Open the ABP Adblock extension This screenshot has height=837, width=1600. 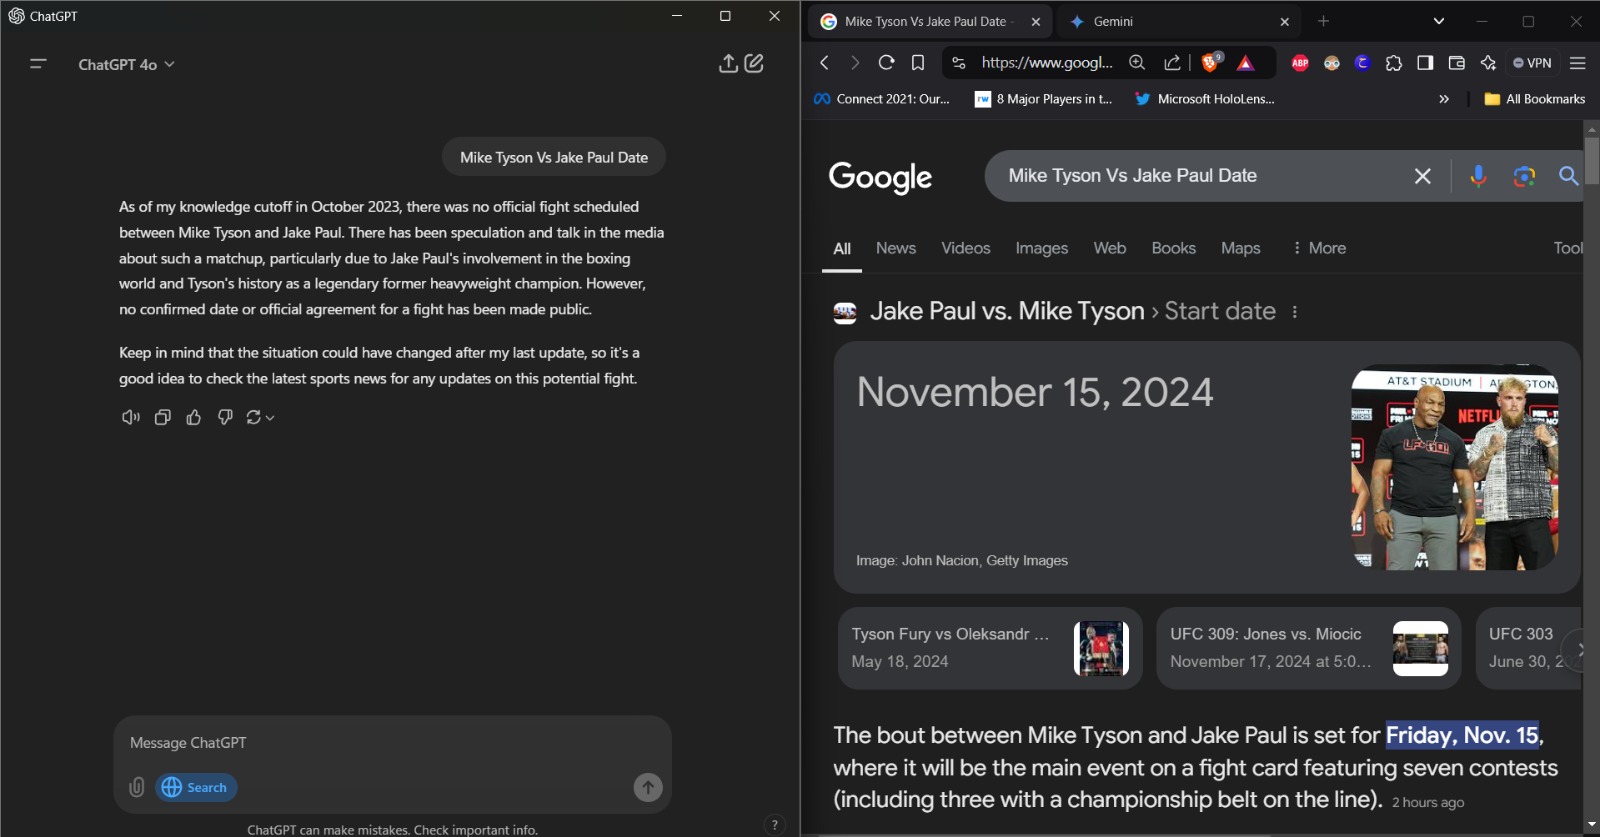(1300, 63)
